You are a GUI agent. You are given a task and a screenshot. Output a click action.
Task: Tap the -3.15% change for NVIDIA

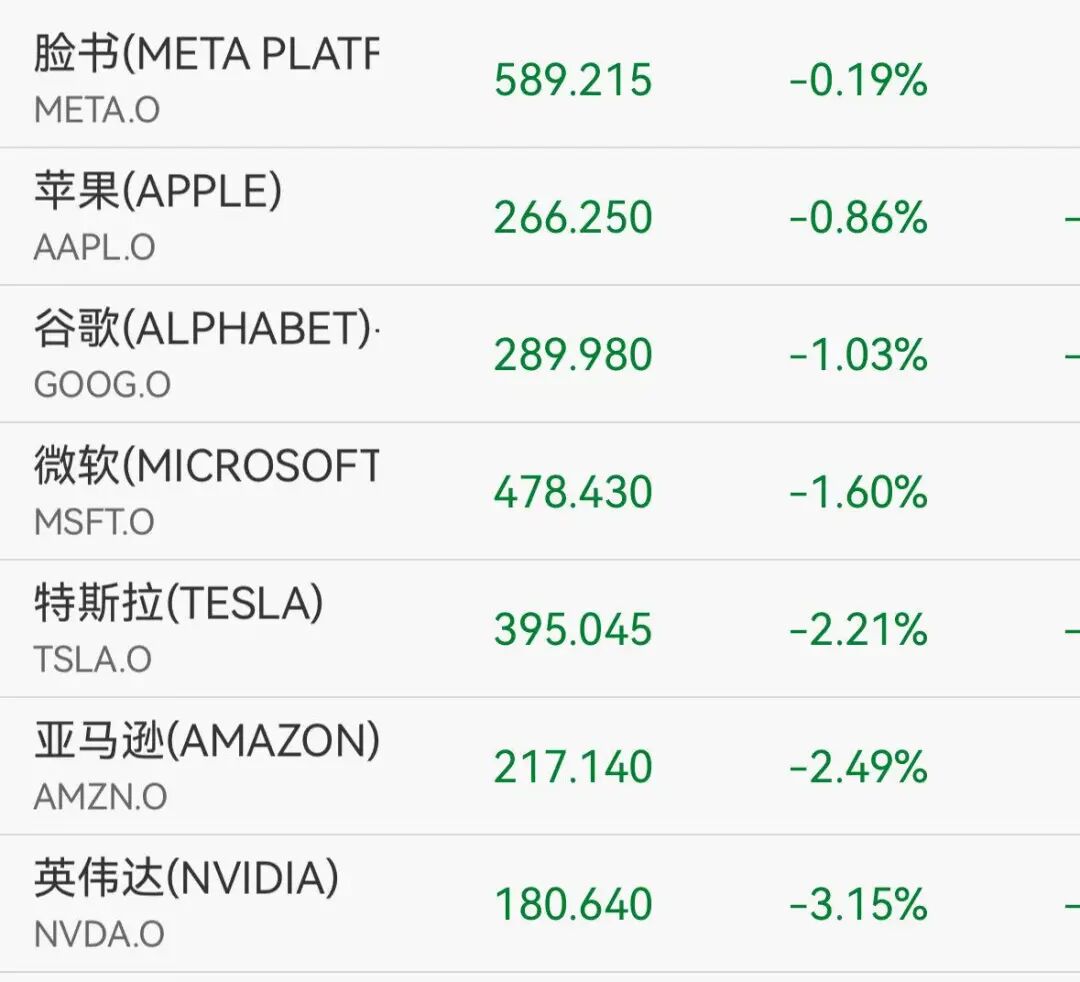(x=858, y=904)
